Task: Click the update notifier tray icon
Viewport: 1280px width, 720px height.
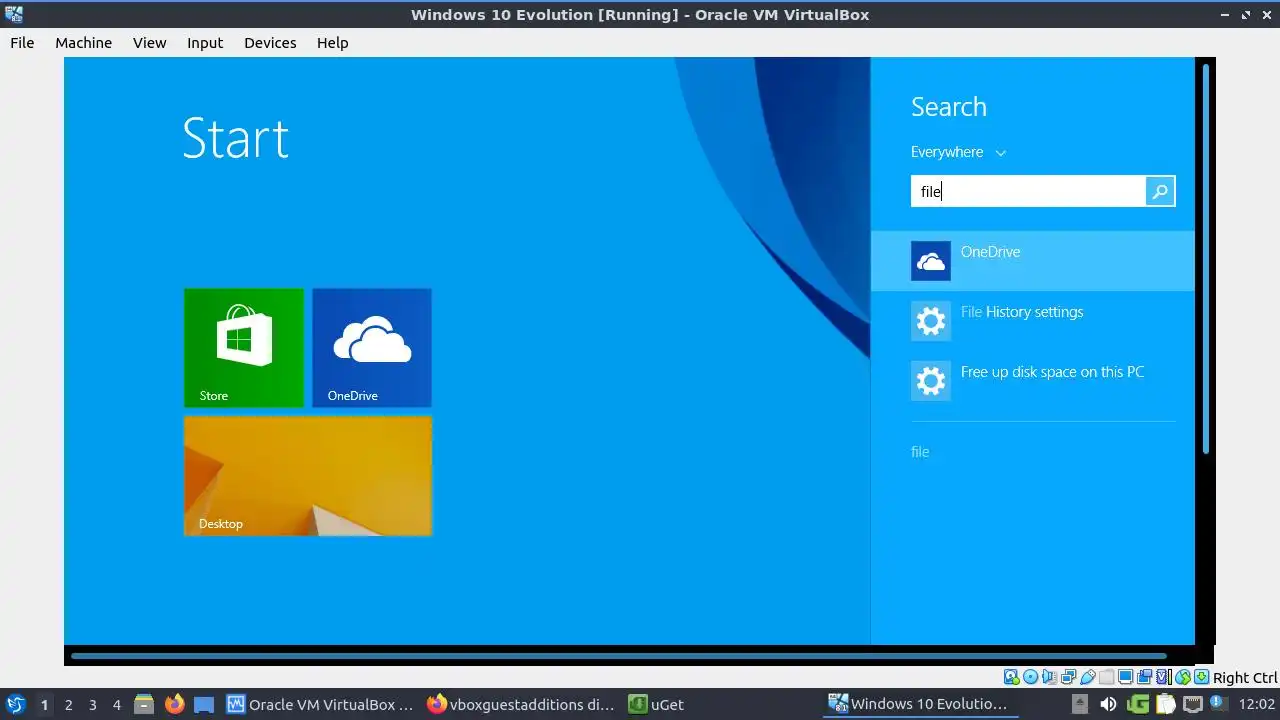Action: 1218,704
